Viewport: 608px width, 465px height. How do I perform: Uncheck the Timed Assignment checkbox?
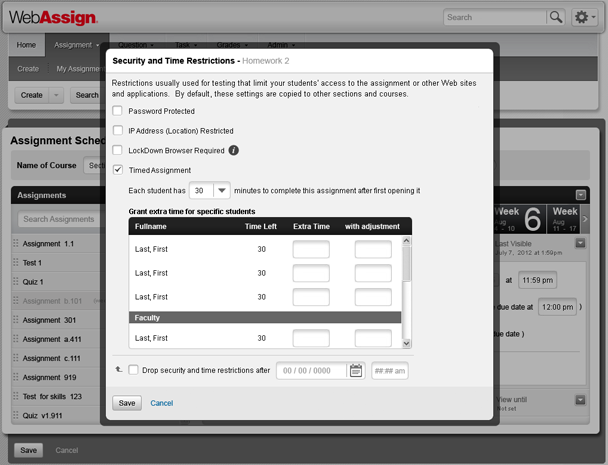pyautogui.click(x=119, y=170)
